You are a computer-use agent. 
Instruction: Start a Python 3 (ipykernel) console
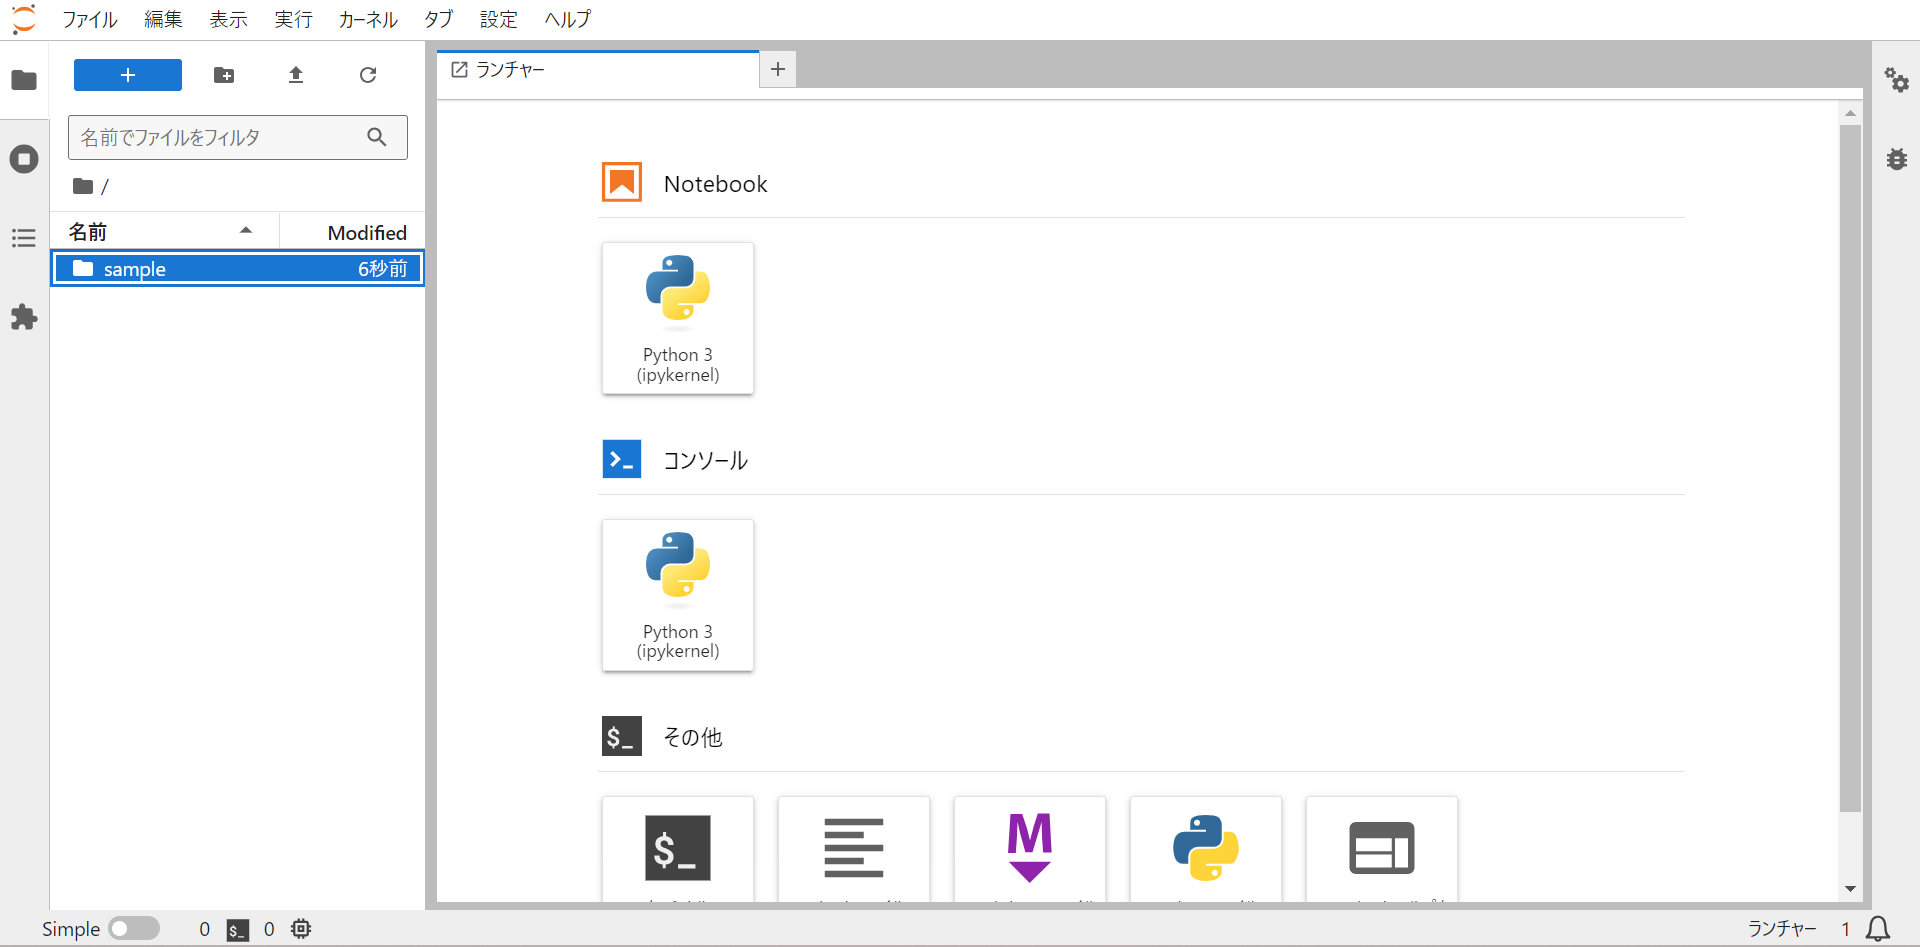pyautogui.click(x=677, y=595)
